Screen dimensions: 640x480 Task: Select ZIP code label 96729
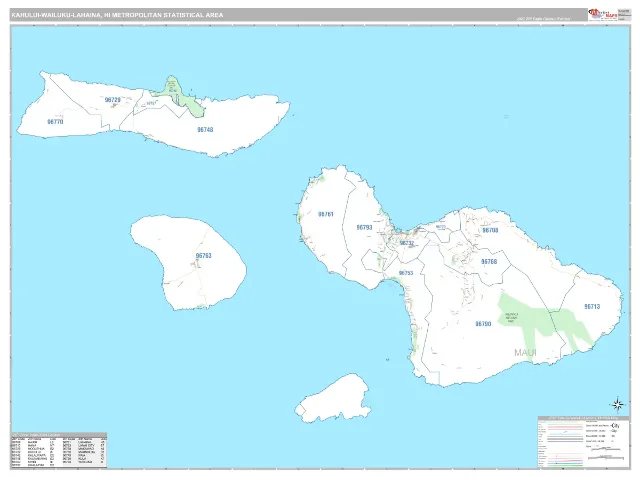click(x=113, y=100)
